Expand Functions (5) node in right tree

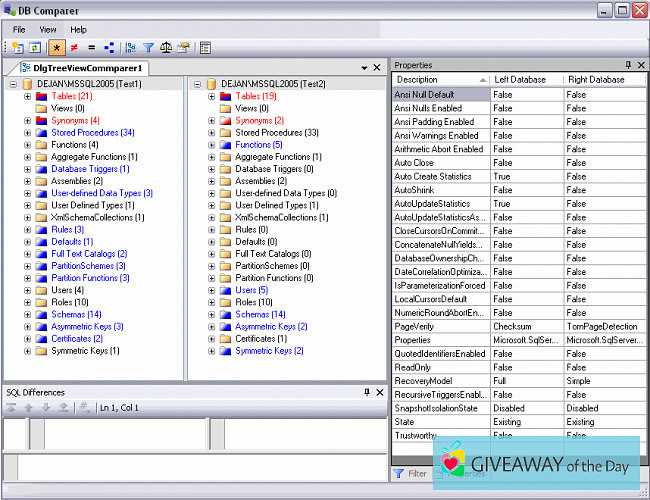click(212, 145)
